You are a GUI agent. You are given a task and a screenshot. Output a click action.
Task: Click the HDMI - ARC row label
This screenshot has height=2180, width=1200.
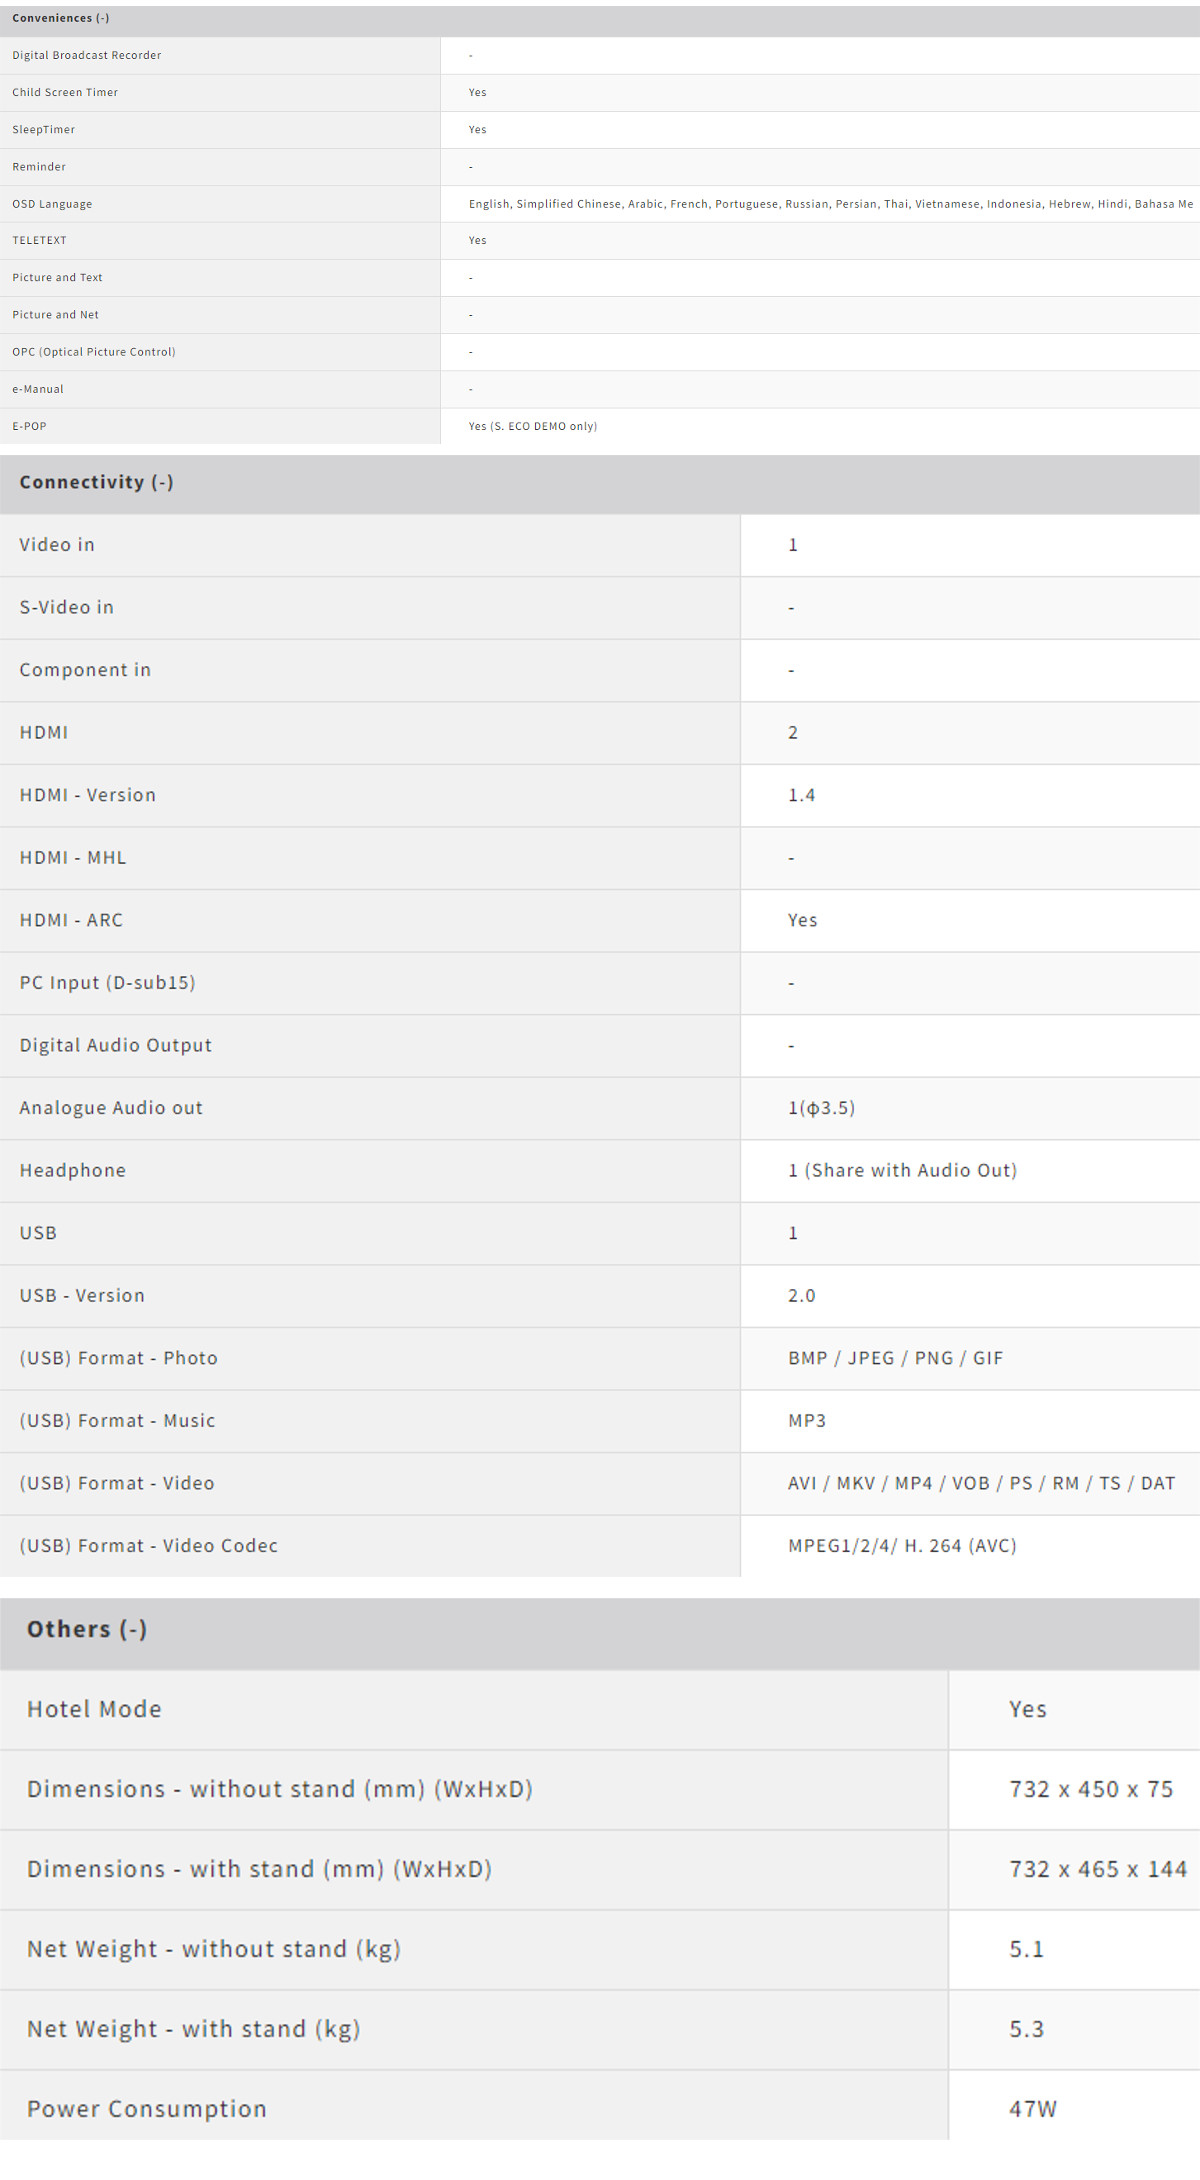pos(71,920)
